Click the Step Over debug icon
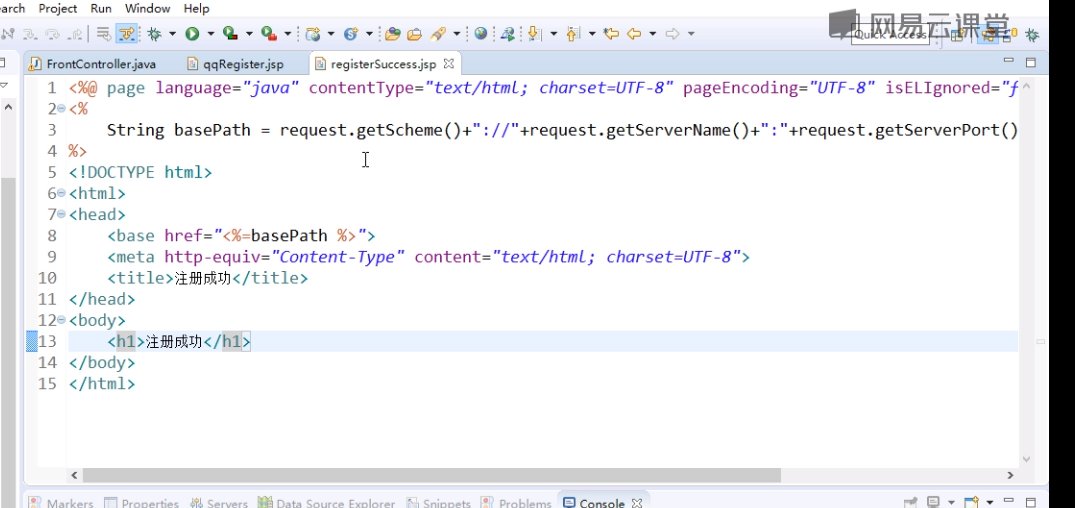This screenshot has width=1075, height=508. point(53,34)
